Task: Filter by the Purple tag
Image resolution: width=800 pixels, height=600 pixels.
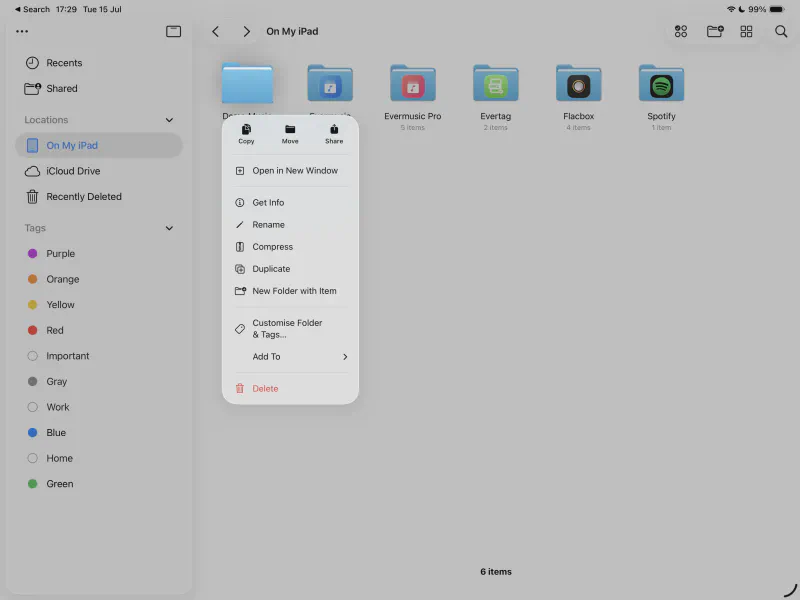Action: click(x=60, y=254)
